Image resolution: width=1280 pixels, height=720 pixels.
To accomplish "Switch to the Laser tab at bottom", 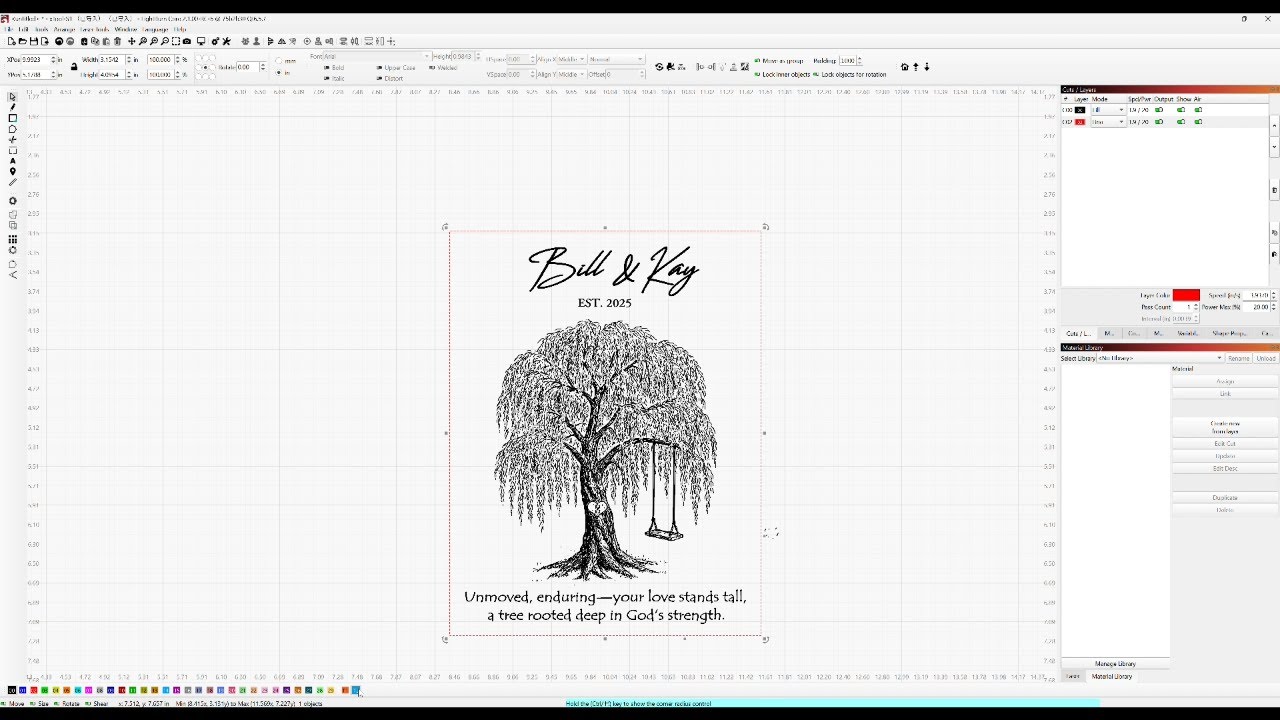I will pyautogui.click(x=1073, y=676).
